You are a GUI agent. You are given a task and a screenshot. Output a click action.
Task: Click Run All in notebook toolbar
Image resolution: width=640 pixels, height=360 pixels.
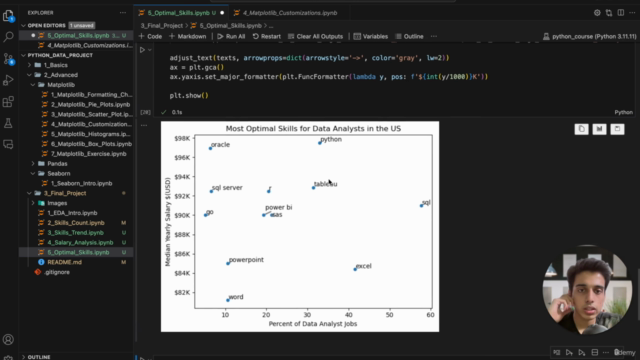coord(231,36)
